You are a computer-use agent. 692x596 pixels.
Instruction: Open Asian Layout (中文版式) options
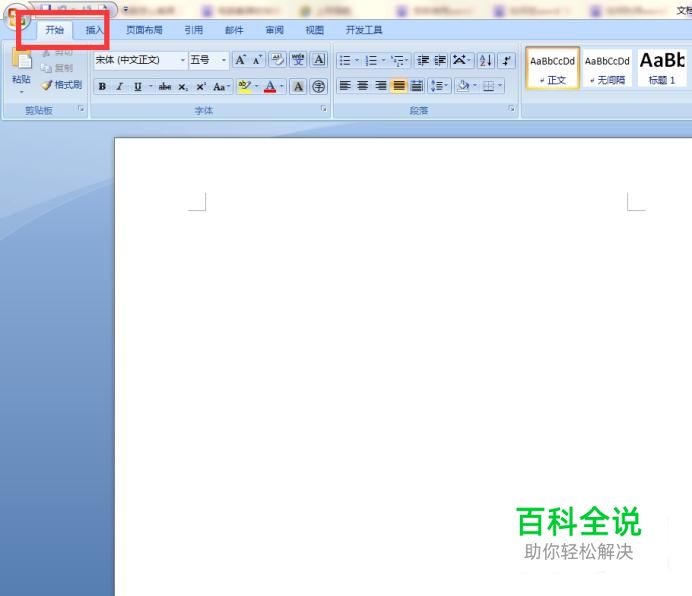(x=462, y=60)
